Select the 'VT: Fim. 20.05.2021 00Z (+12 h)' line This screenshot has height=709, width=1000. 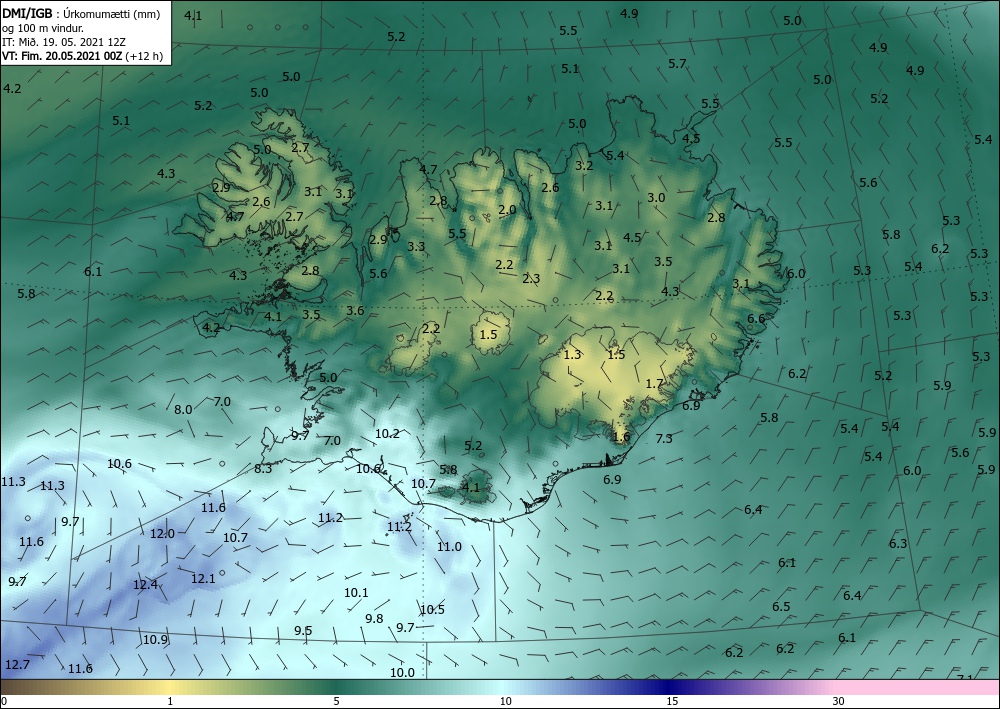[x=82, y=56]
